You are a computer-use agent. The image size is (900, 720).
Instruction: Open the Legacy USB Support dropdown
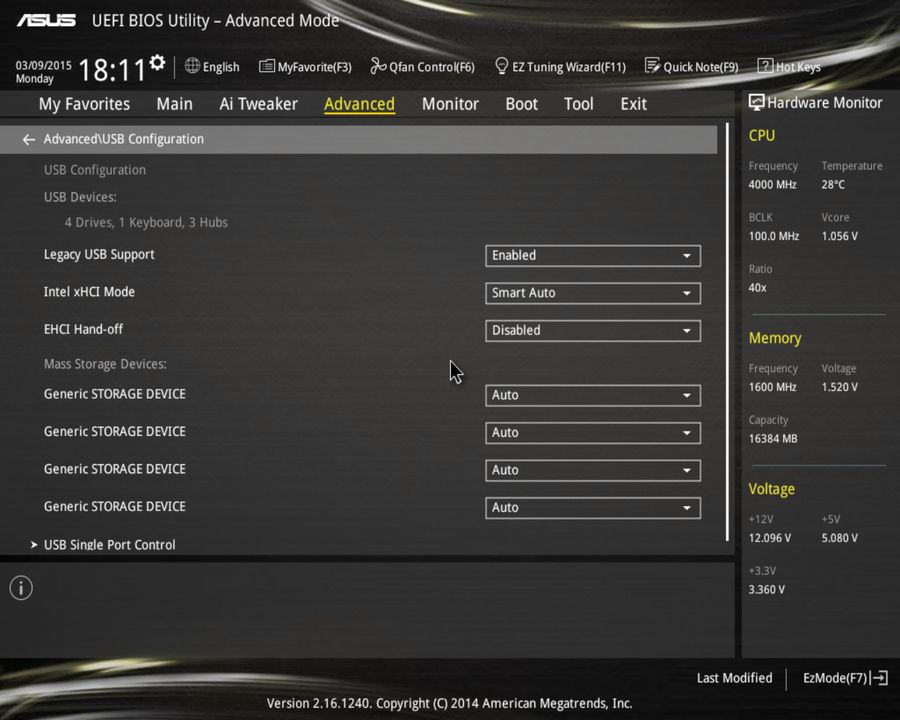tap(592, 255)
